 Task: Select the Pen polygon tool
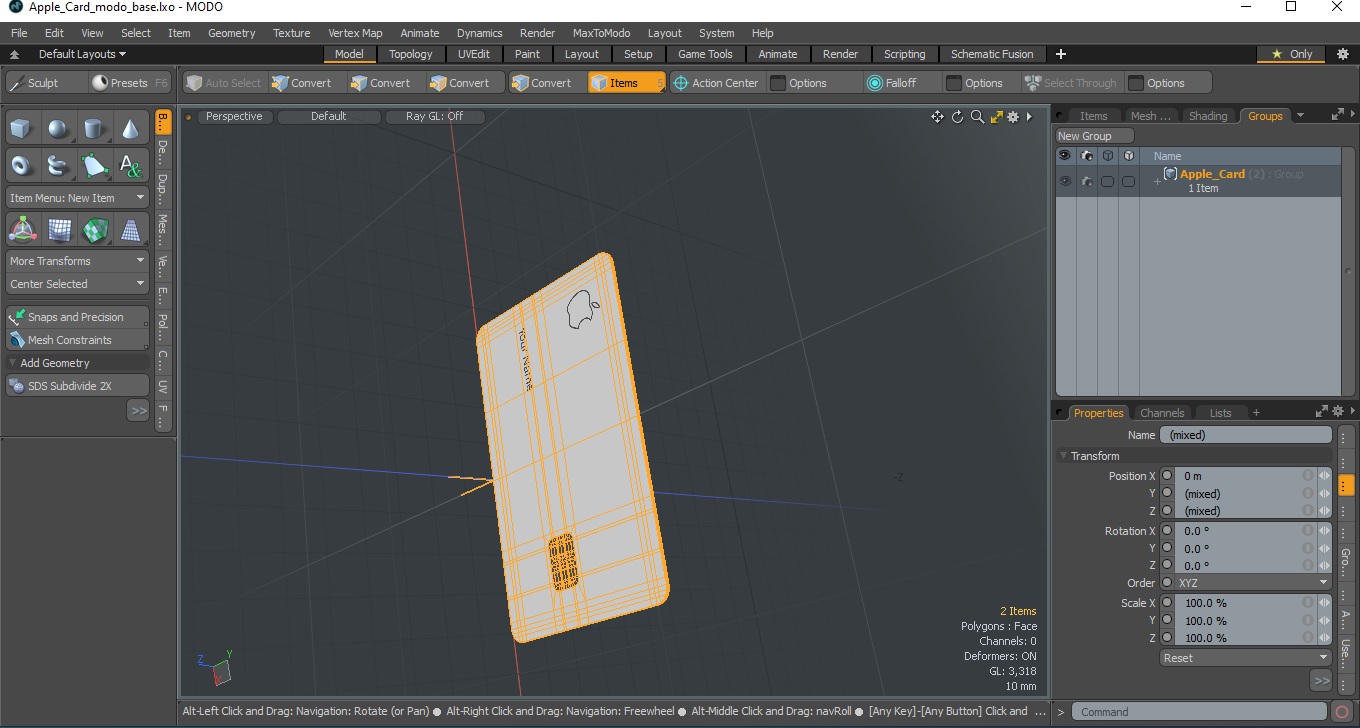[94, 165]
